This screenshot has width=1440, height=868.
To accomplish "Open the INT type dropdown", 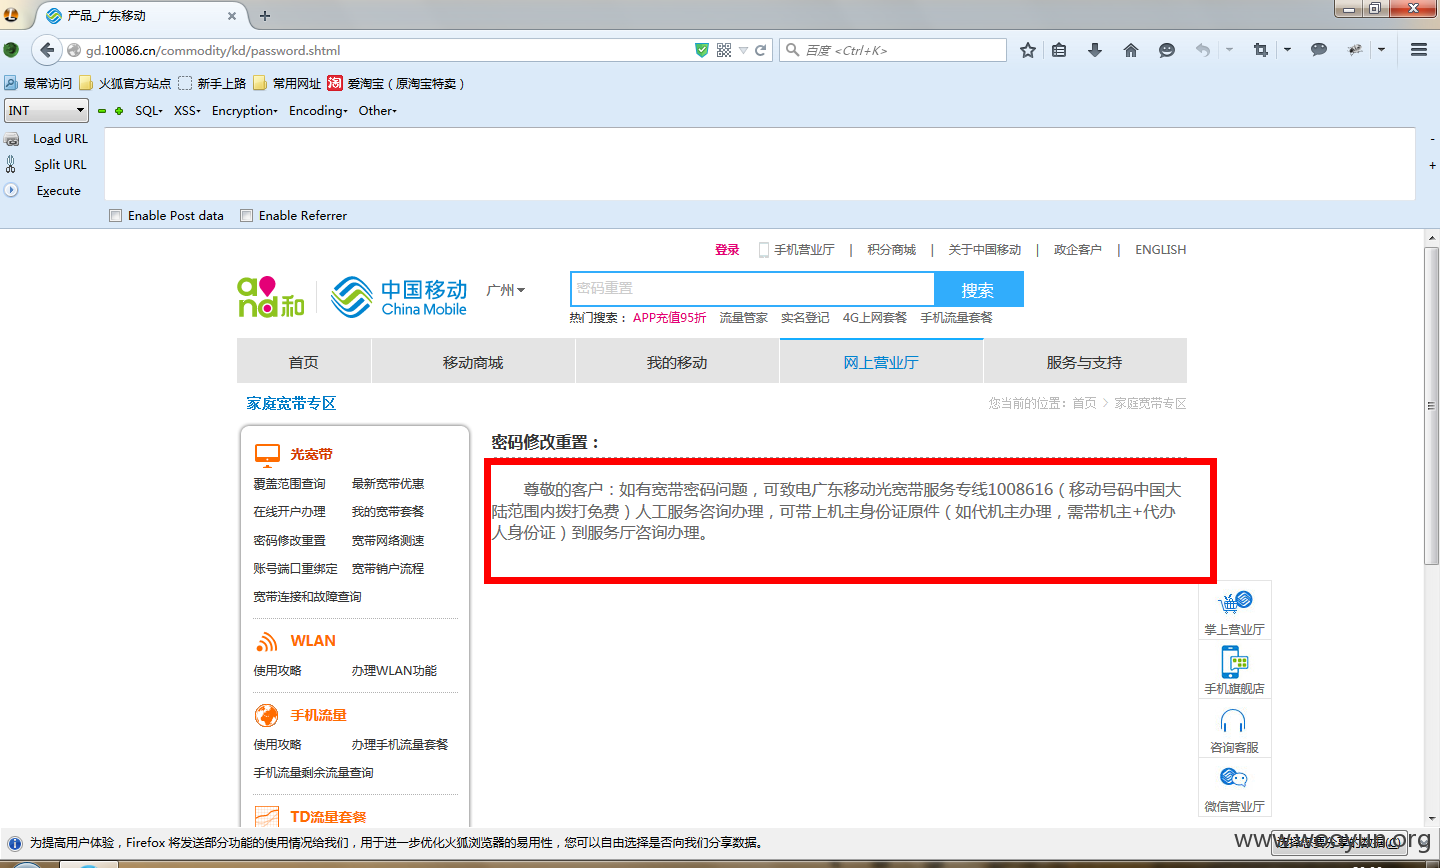I will (x=47, y=110).
